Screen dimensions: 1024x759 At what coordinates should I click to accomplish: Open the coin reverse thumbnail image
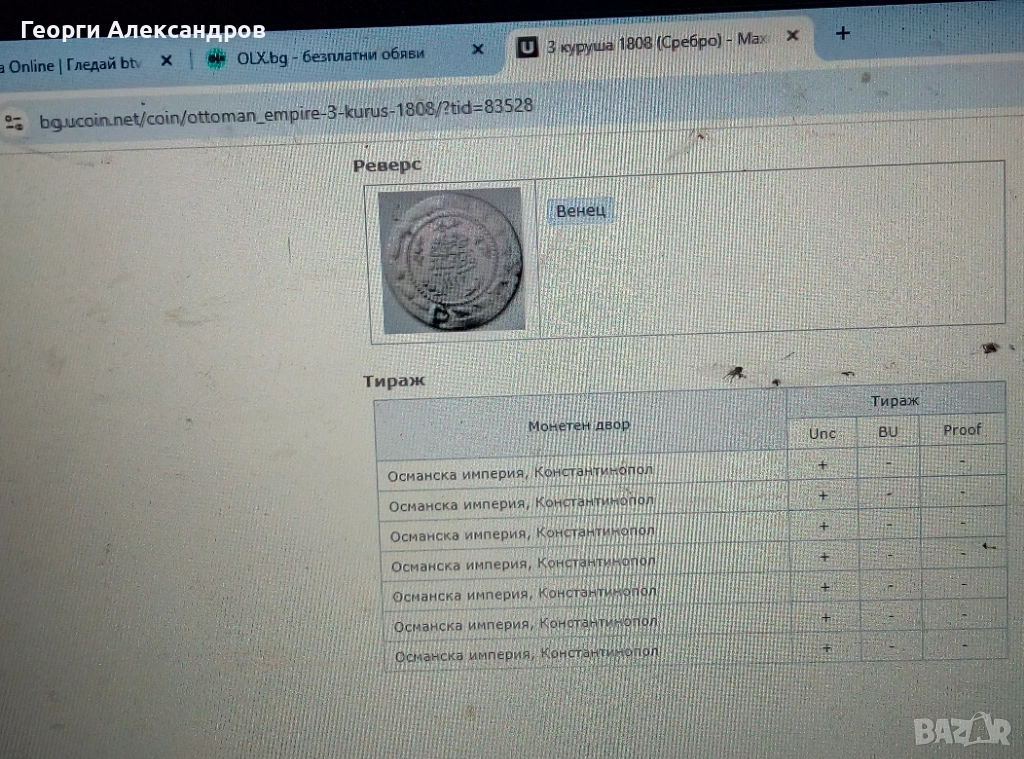(452, 260)
